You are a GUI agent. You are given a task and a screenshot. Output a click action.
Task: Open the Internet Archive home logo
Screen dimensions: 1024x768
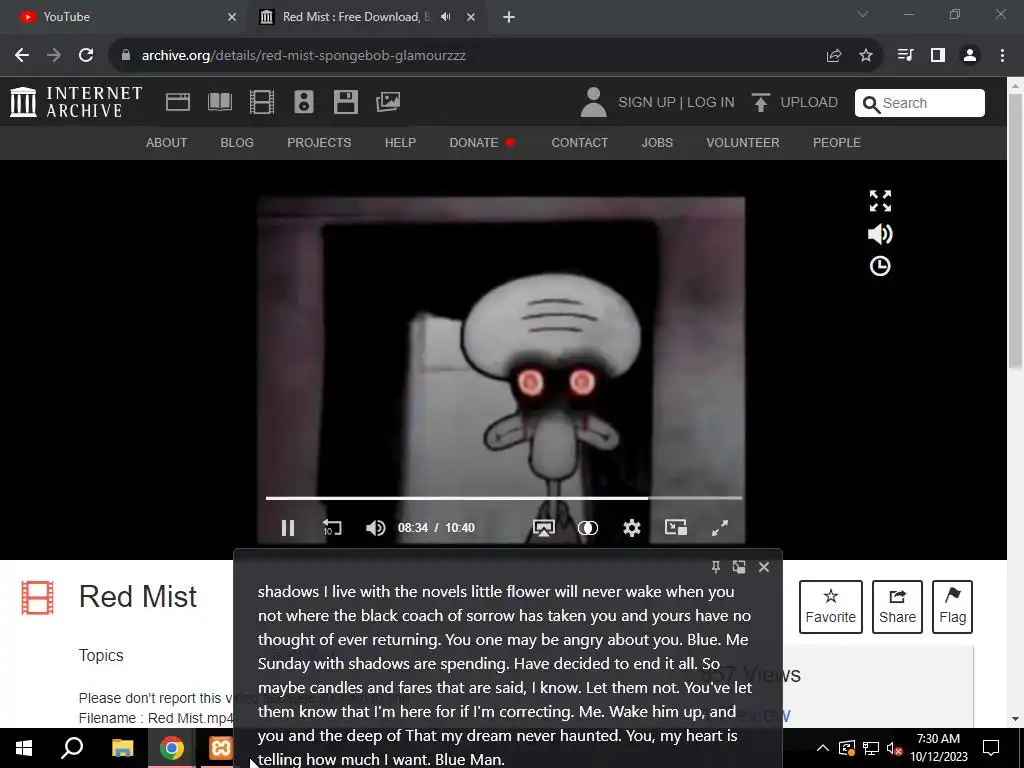pos(76,103)
